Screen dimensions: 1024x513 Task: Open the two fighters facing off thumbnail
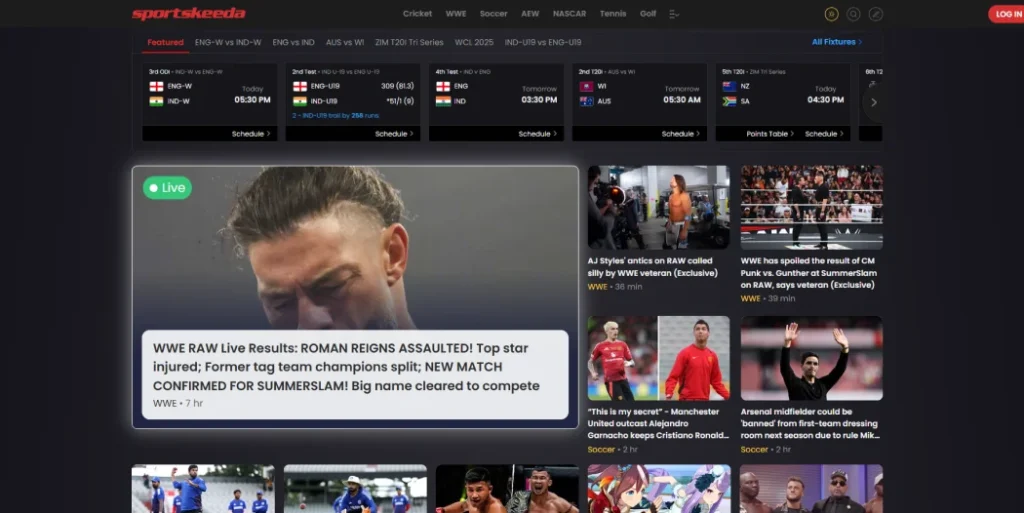pyautogui.click(x=507, y=488)
